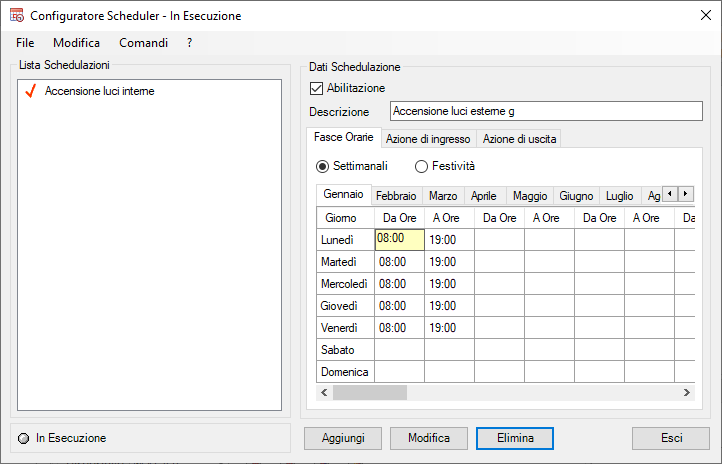This screenshot has height=464, width=722.
Task: Click the In Esecuzione status indicator light
Action: pyautogui.click(x=24, y=438)
